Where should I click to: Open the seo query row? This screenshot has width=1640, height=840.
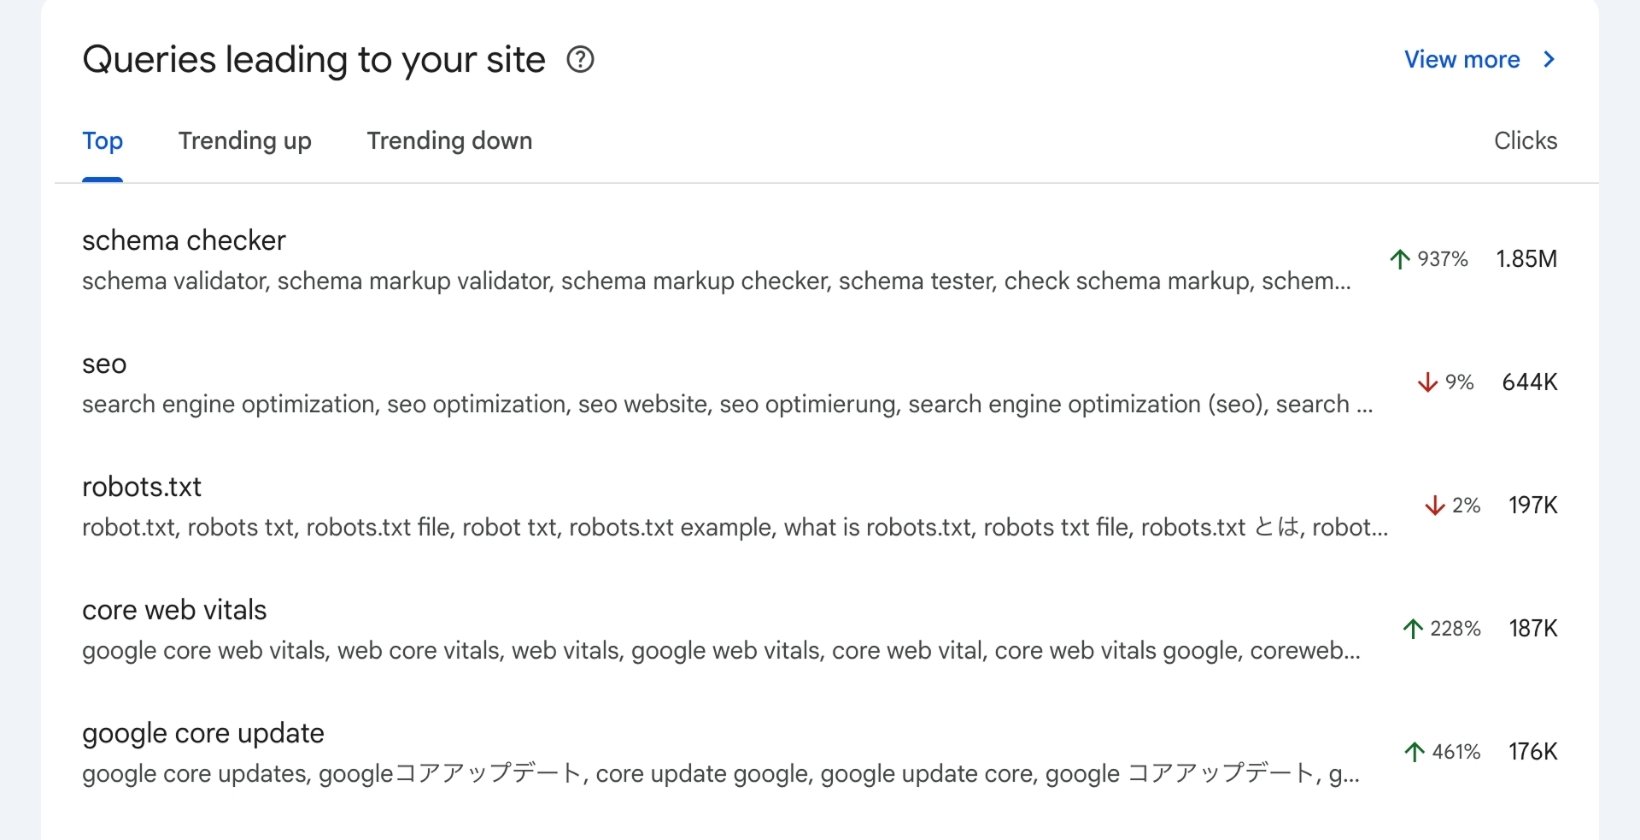[104, 364]
